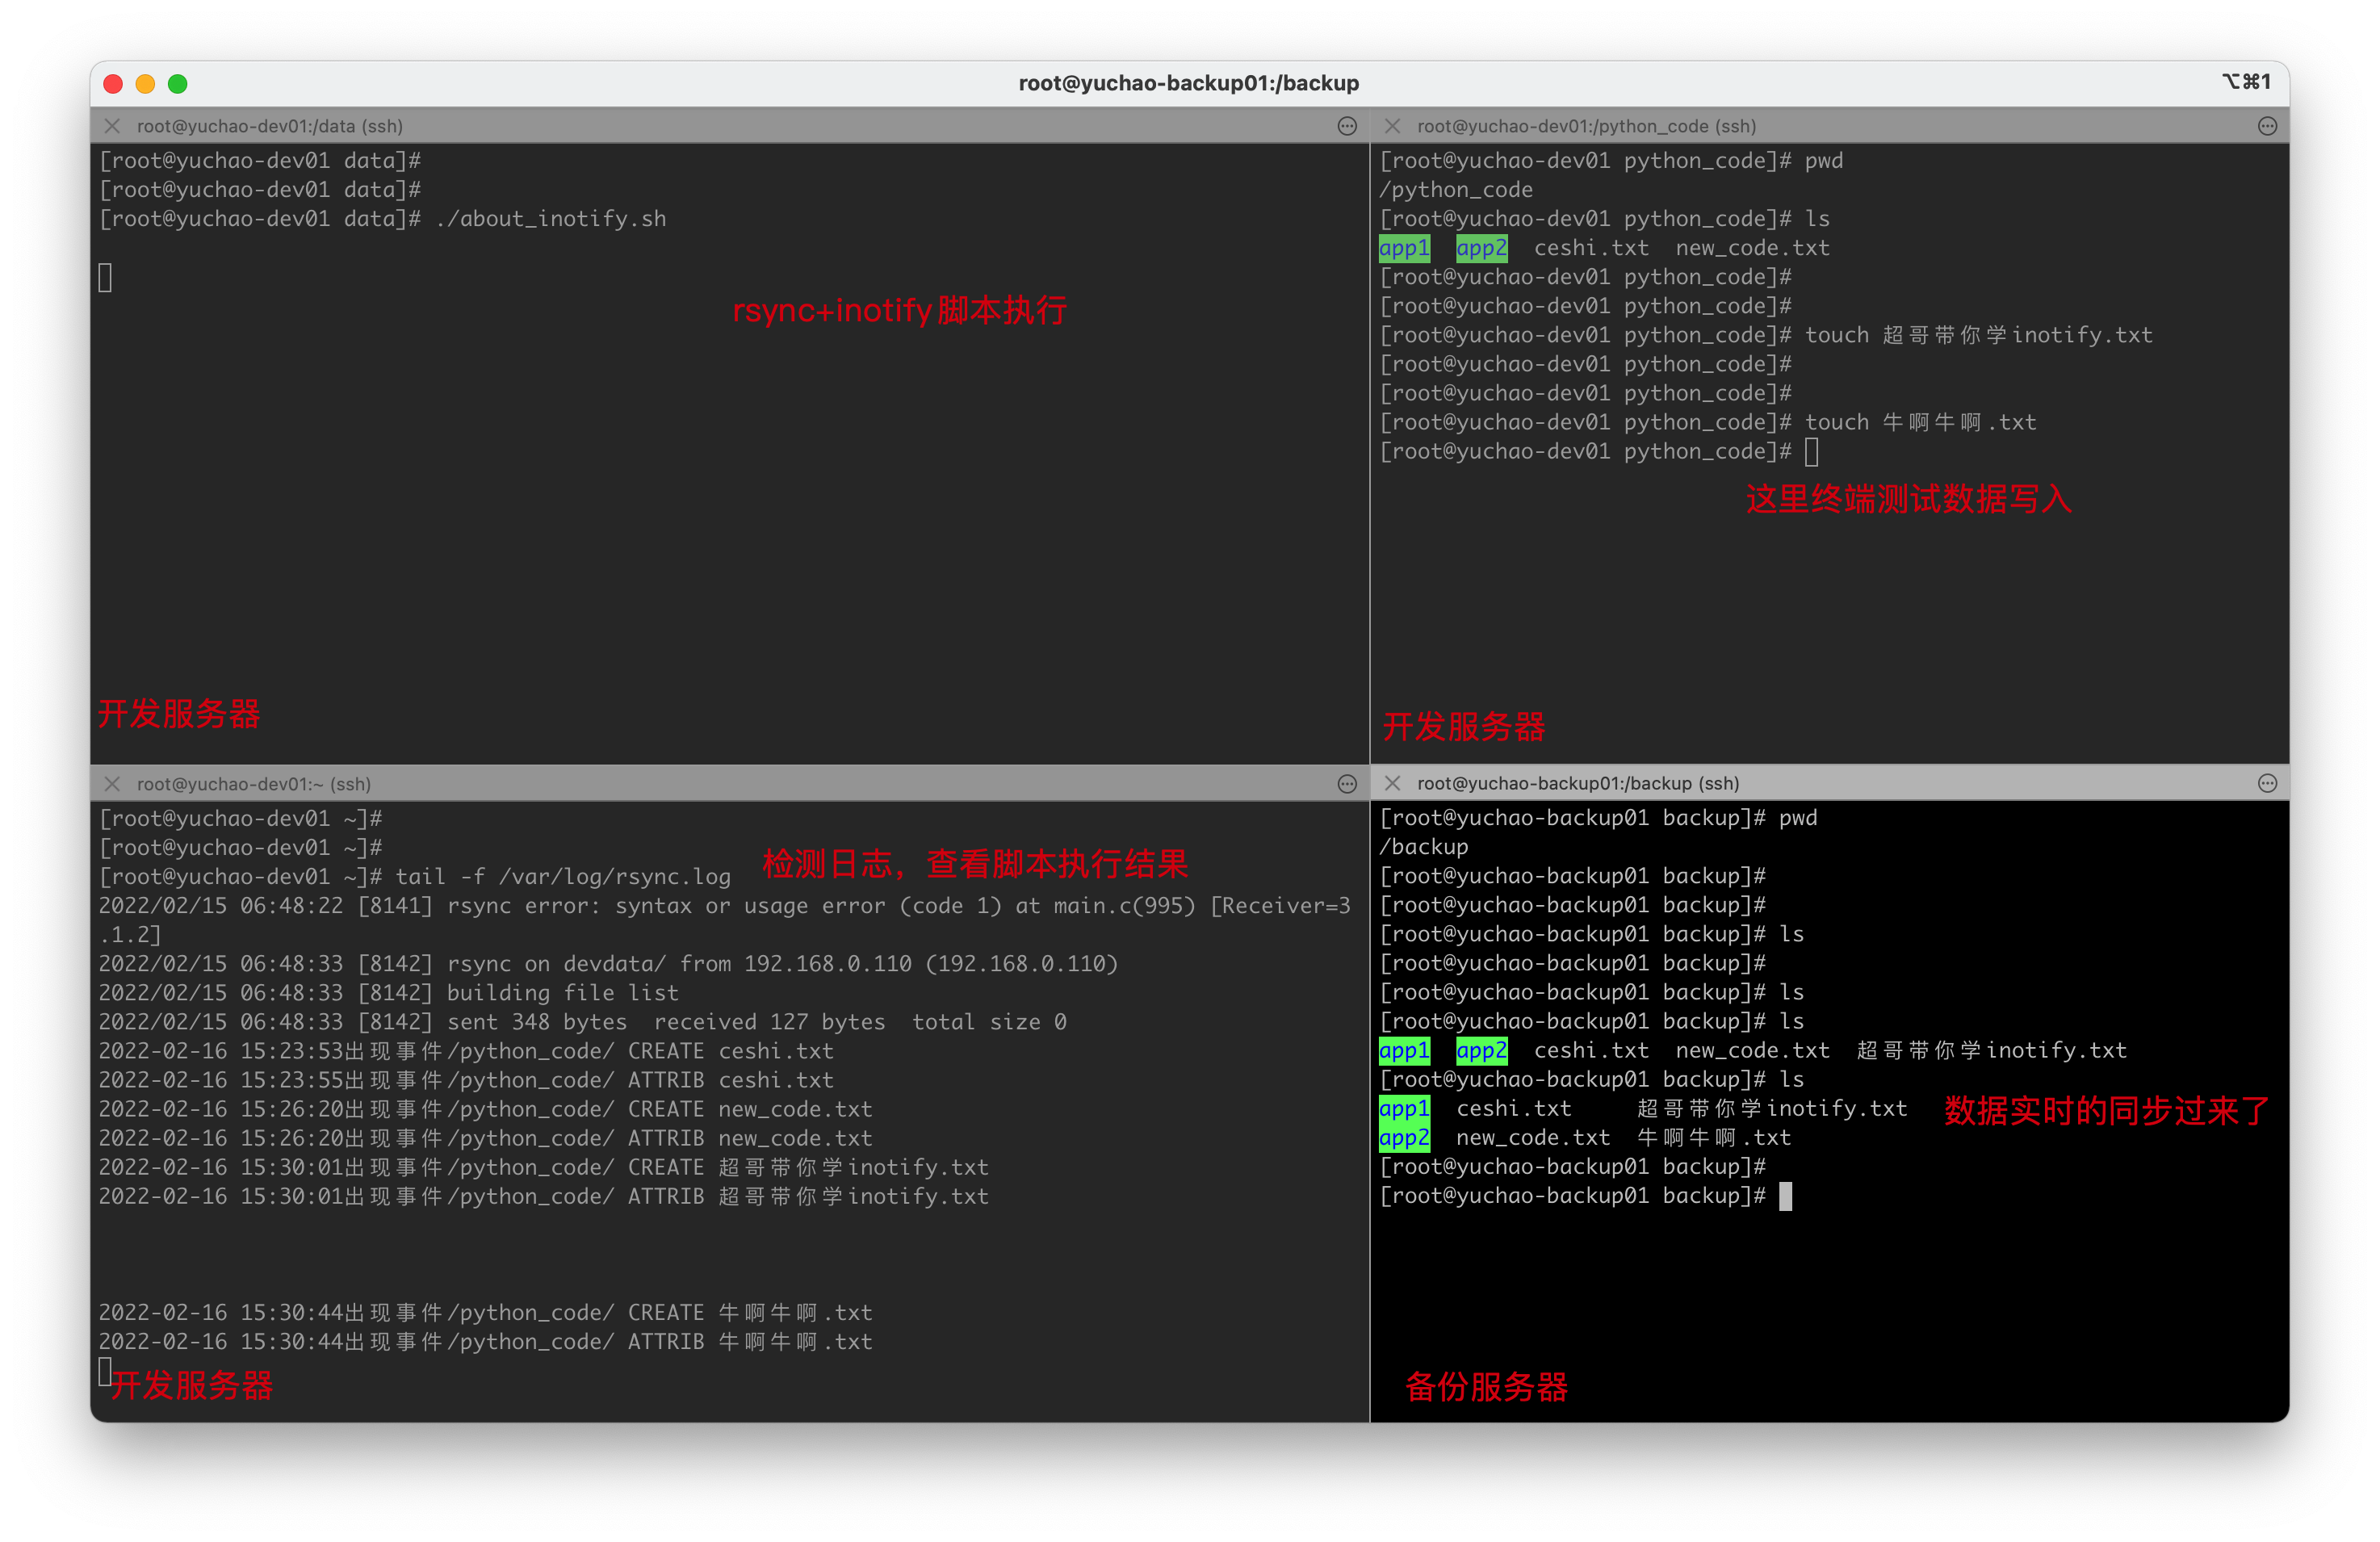Click the cursor at python_code prompt
Screen dimensions: 2380x1542
(1811, 452)
